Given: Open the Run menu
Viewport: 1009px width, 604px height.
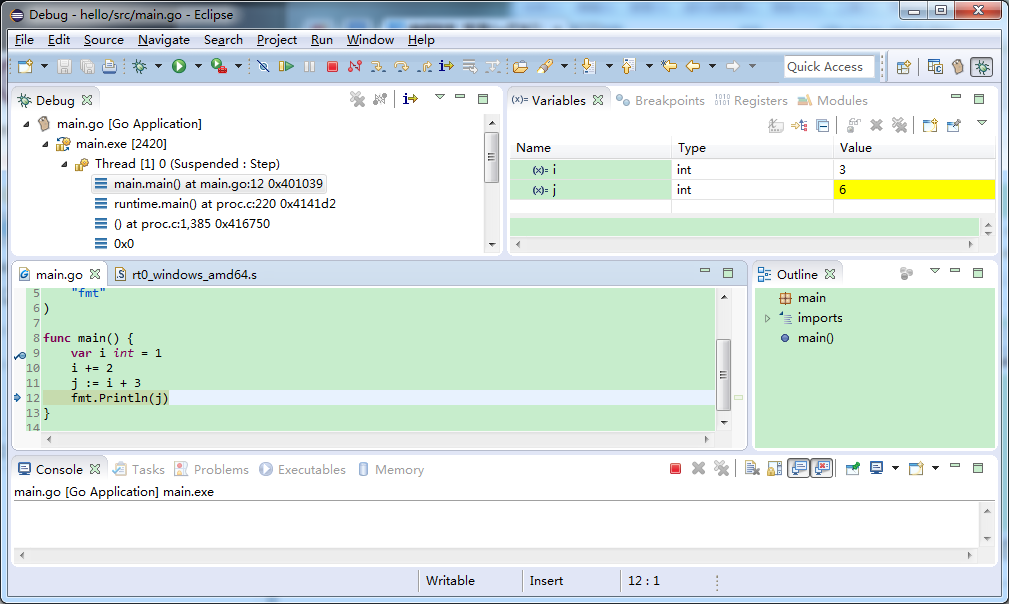Looking at the screenshot, I should [x=322, y=40].
